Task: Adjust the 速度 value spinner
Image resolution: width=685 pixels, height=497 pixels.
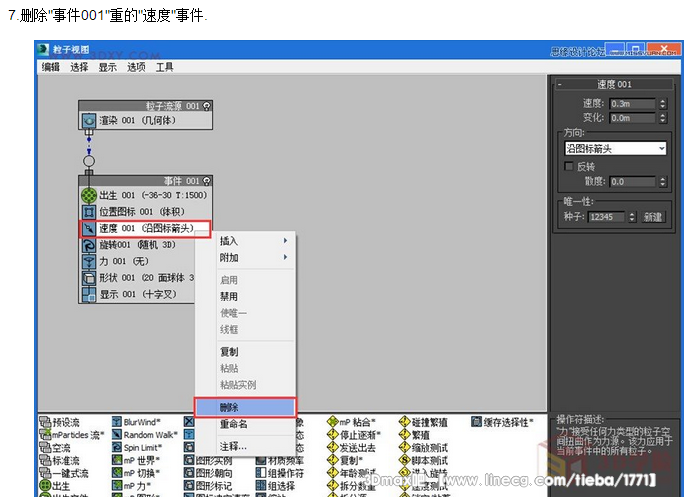Action: (663, 104)
